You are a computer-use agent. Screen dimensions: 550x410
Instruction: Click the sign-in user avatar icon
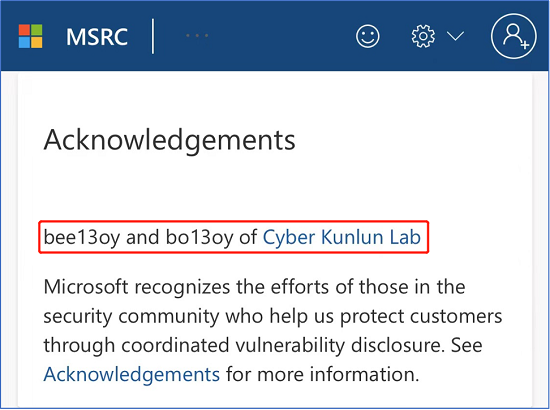click(x=514, y=36)
